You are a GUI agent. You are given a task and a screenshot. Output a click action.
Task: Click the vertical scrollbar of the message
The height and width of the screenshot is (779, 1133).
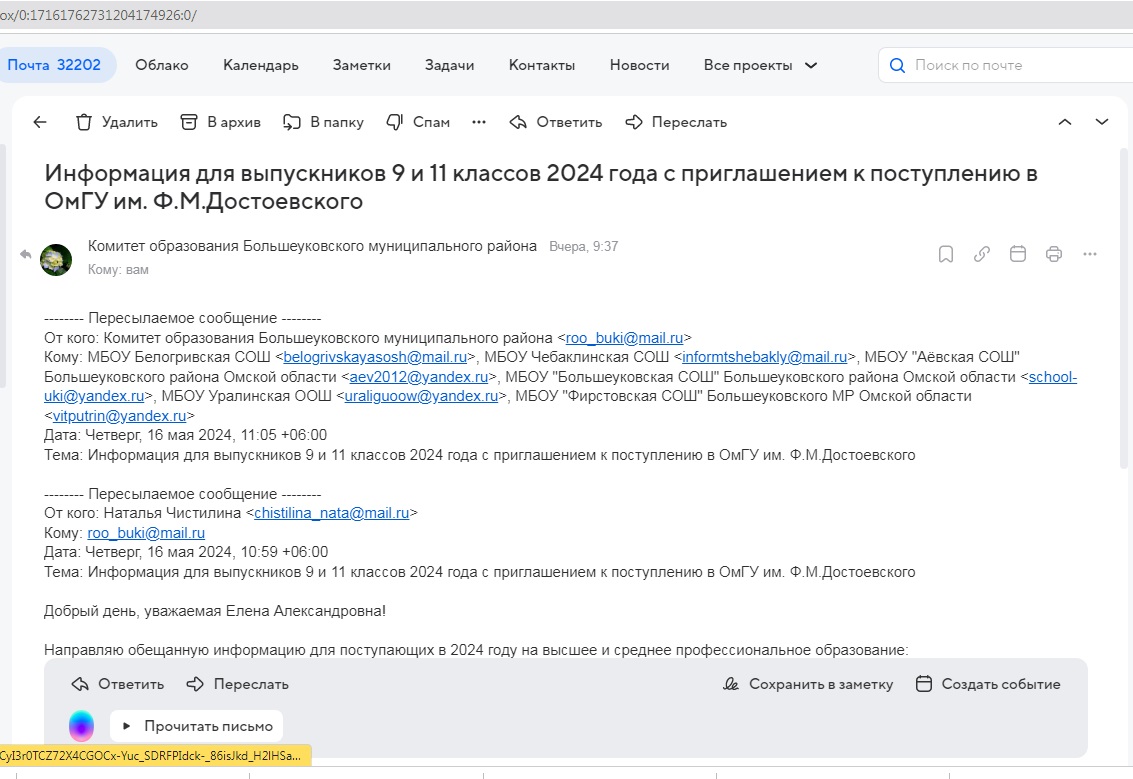pos(1123,307)
